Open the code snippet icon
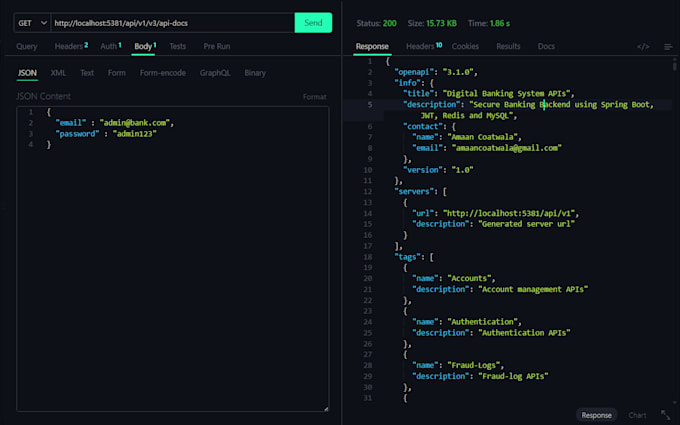Screen dimensions: 680x425 point(643,46)
